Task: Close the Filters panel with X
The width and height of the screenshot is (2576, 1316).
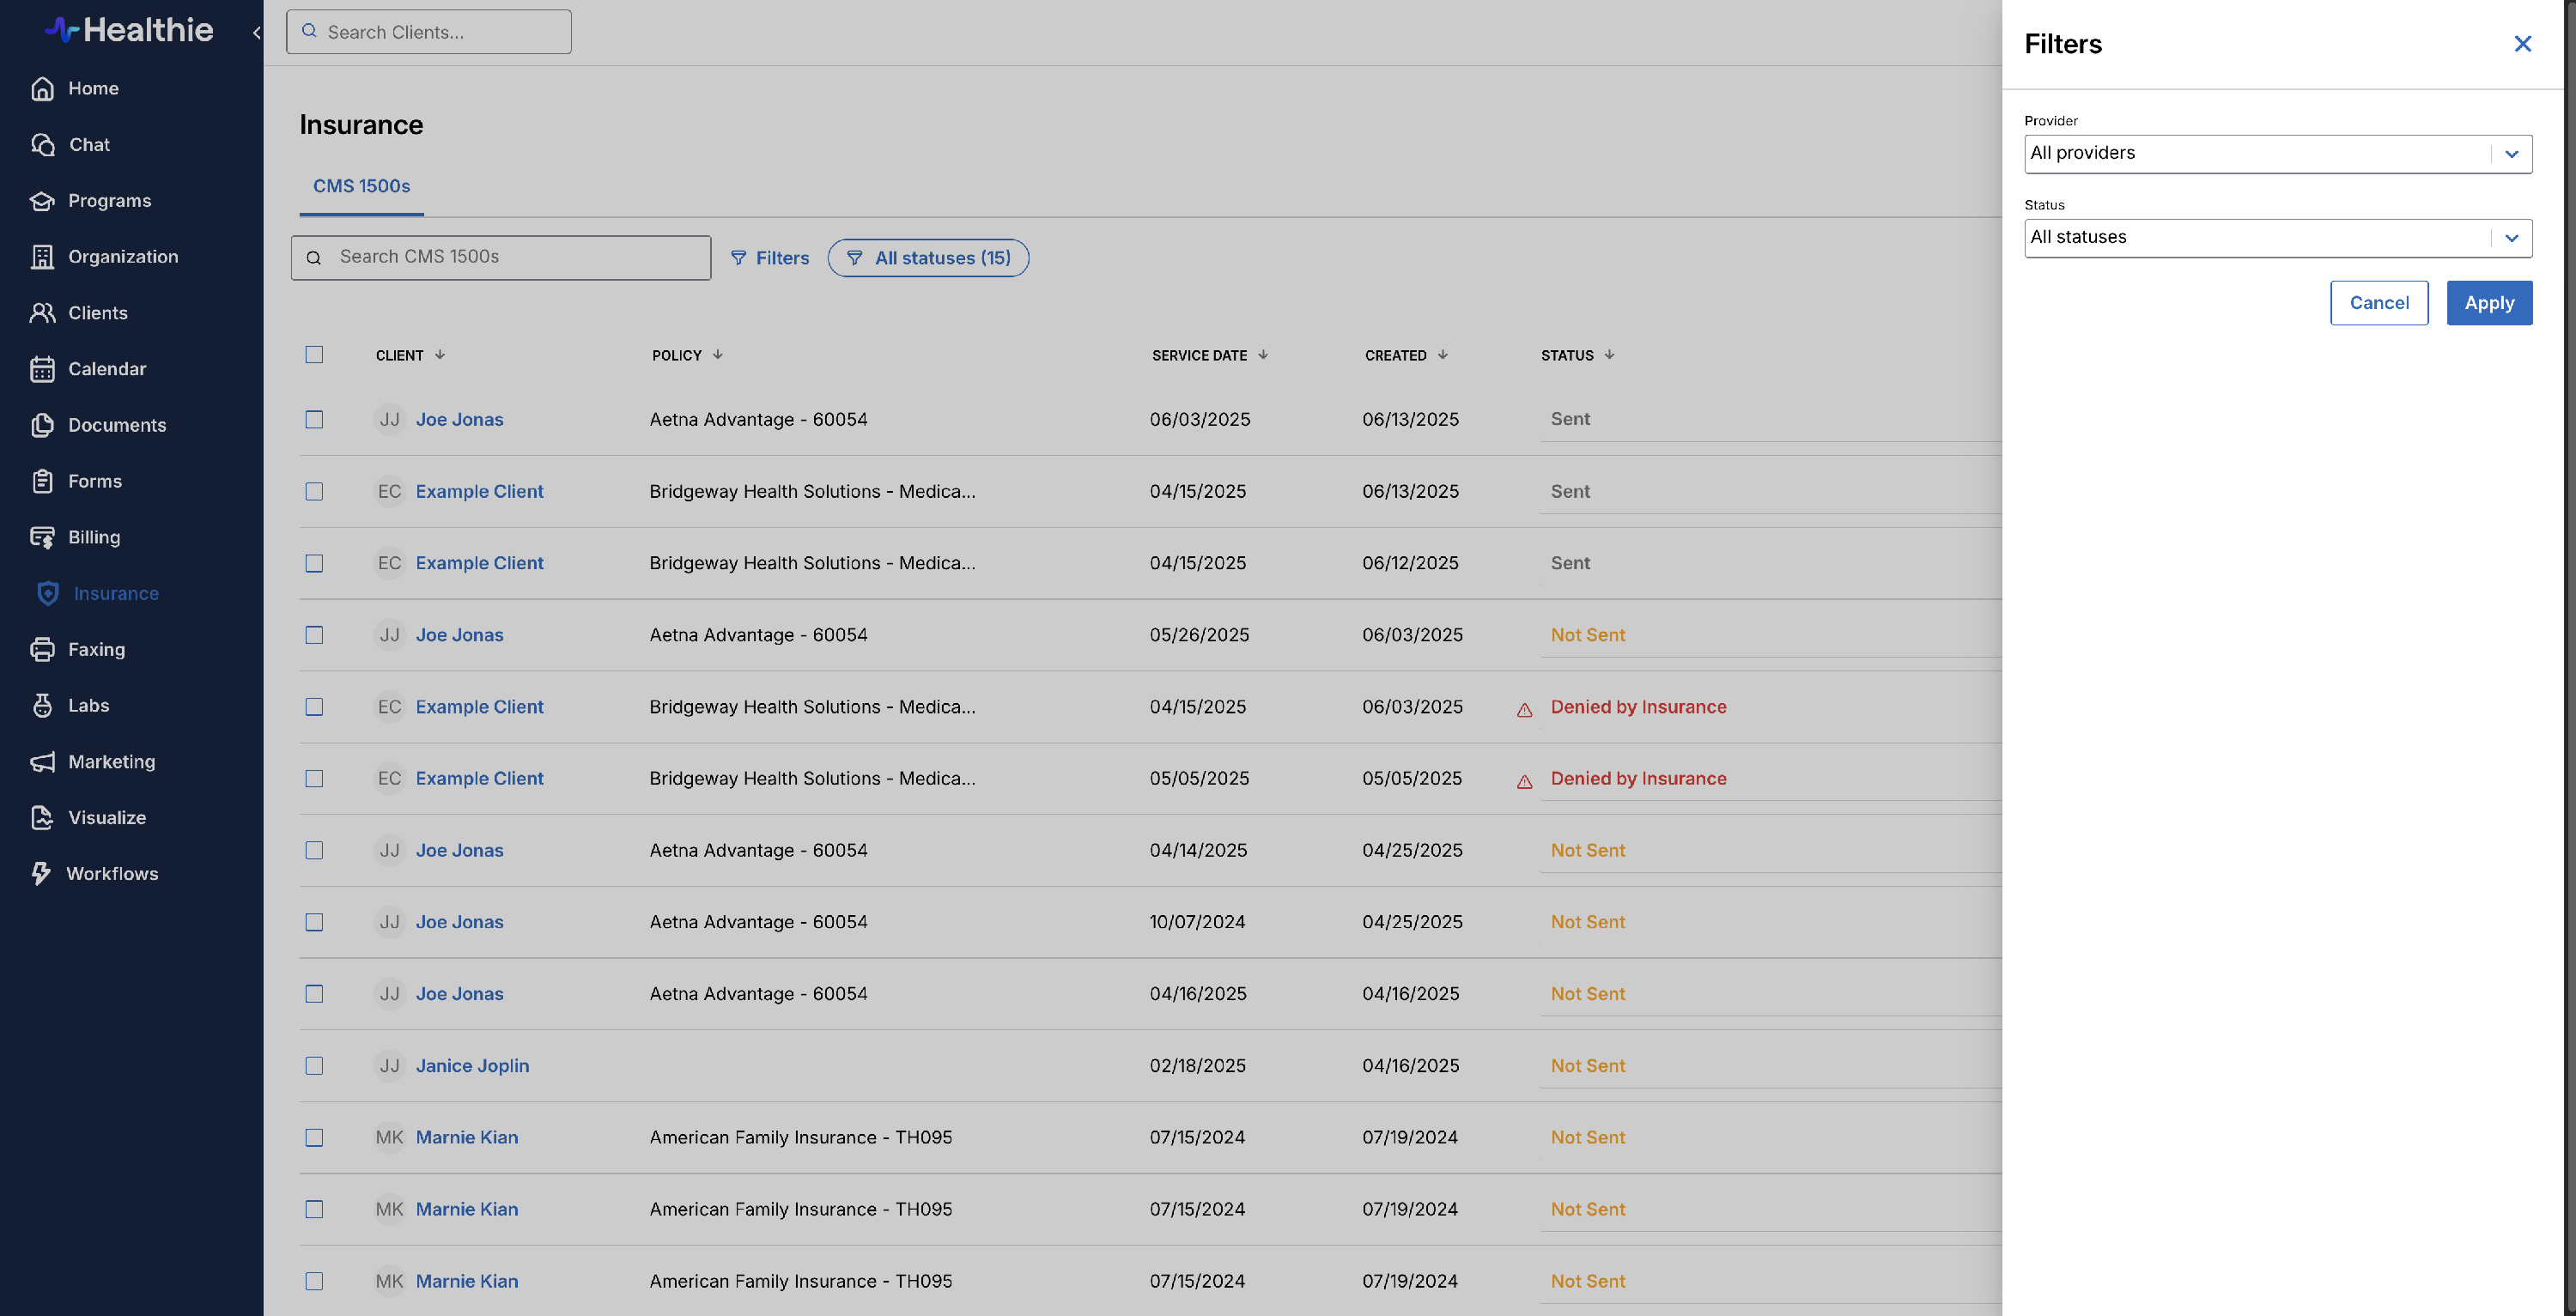Action: 2522,44
